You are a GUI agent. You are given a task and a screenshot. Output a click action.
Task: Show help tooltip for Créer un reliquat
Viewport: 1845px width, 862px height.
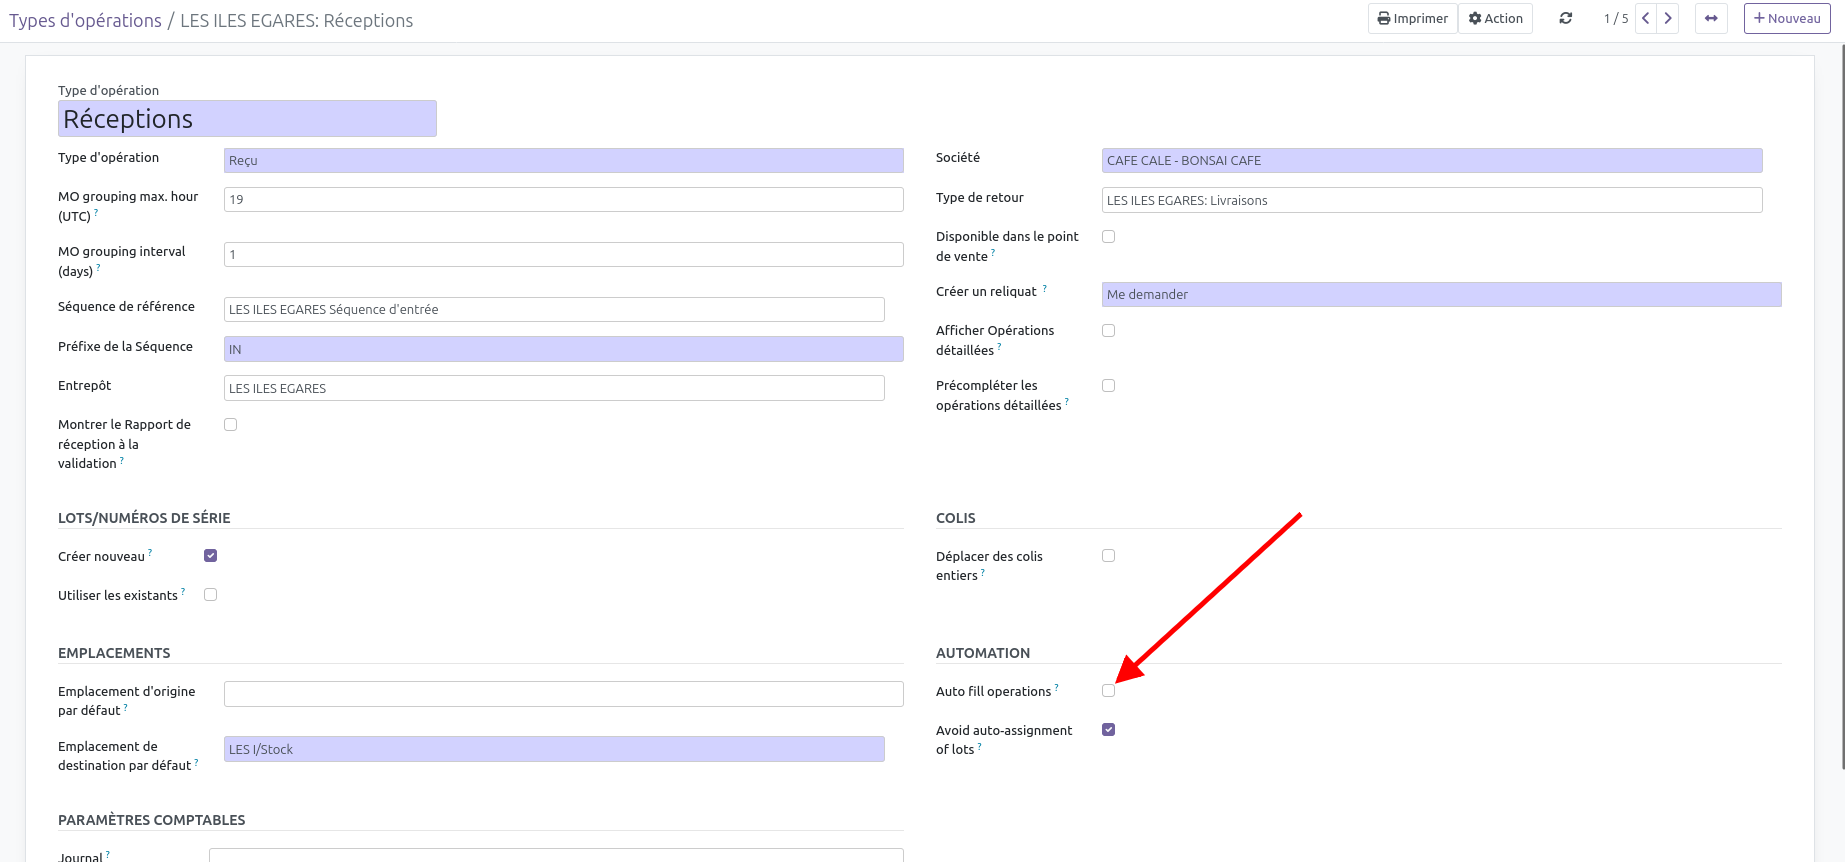pos(1045,288)
